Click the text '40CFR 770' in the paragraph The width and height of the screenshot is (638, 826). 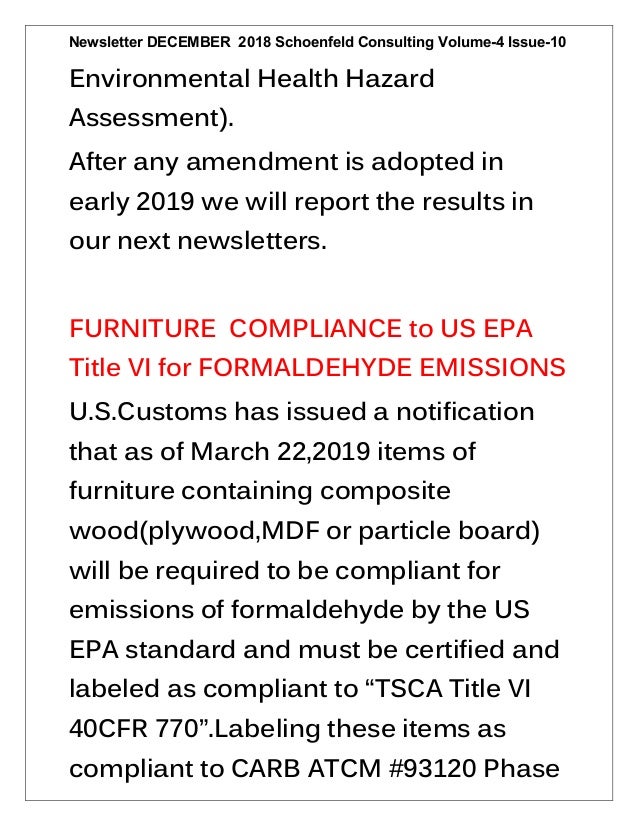pyautogui.click(x=133, y=730)
